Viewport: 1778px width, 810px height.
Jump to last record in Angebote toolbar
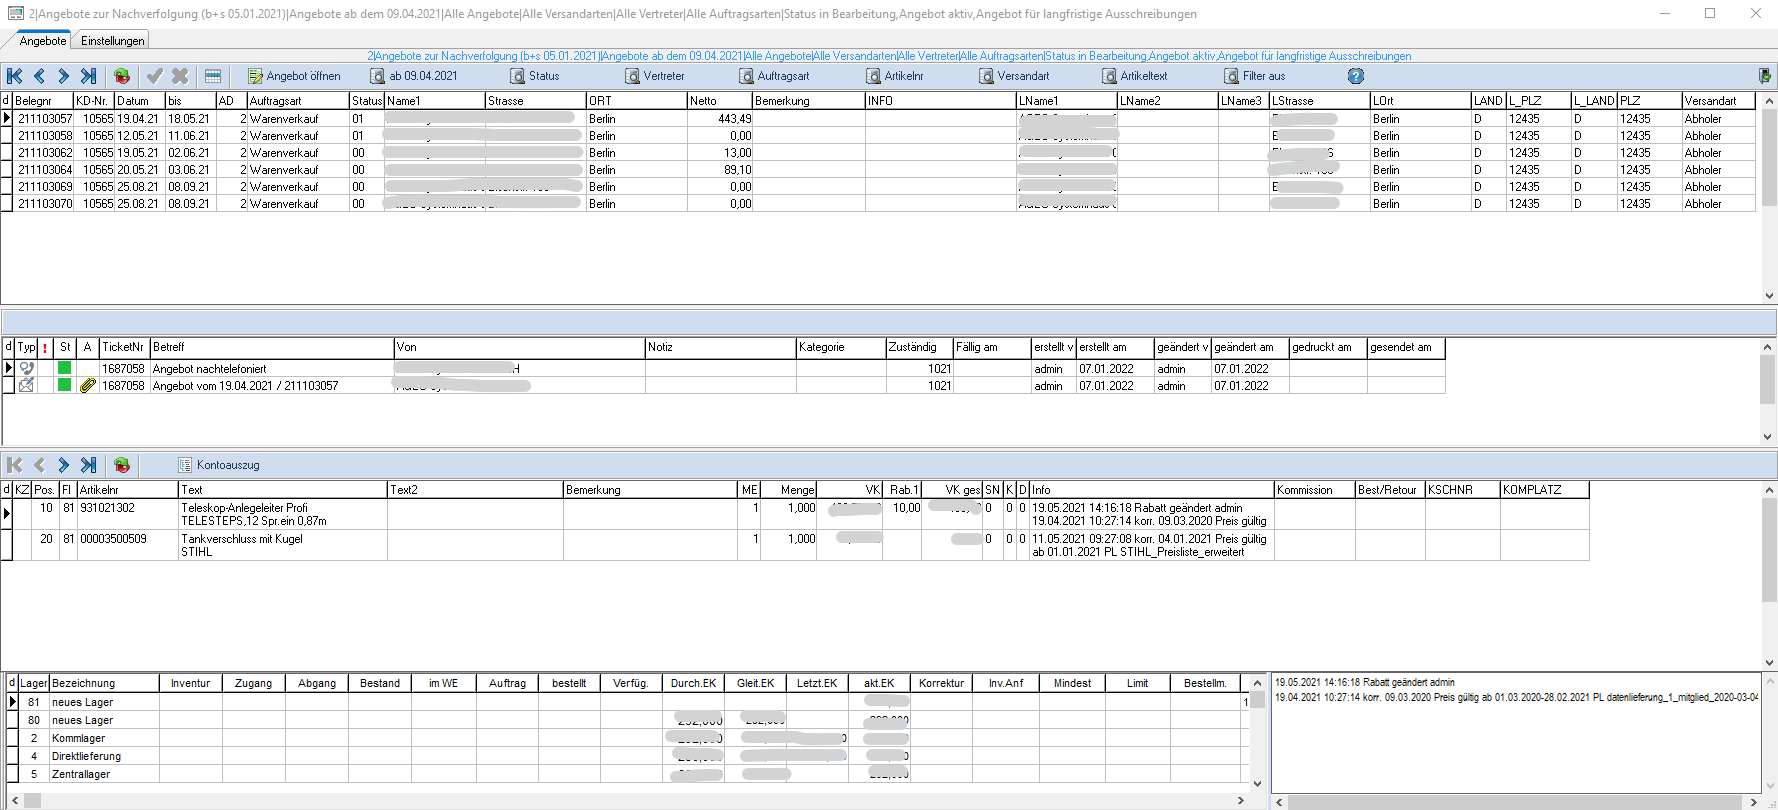[x=89, y=76]
